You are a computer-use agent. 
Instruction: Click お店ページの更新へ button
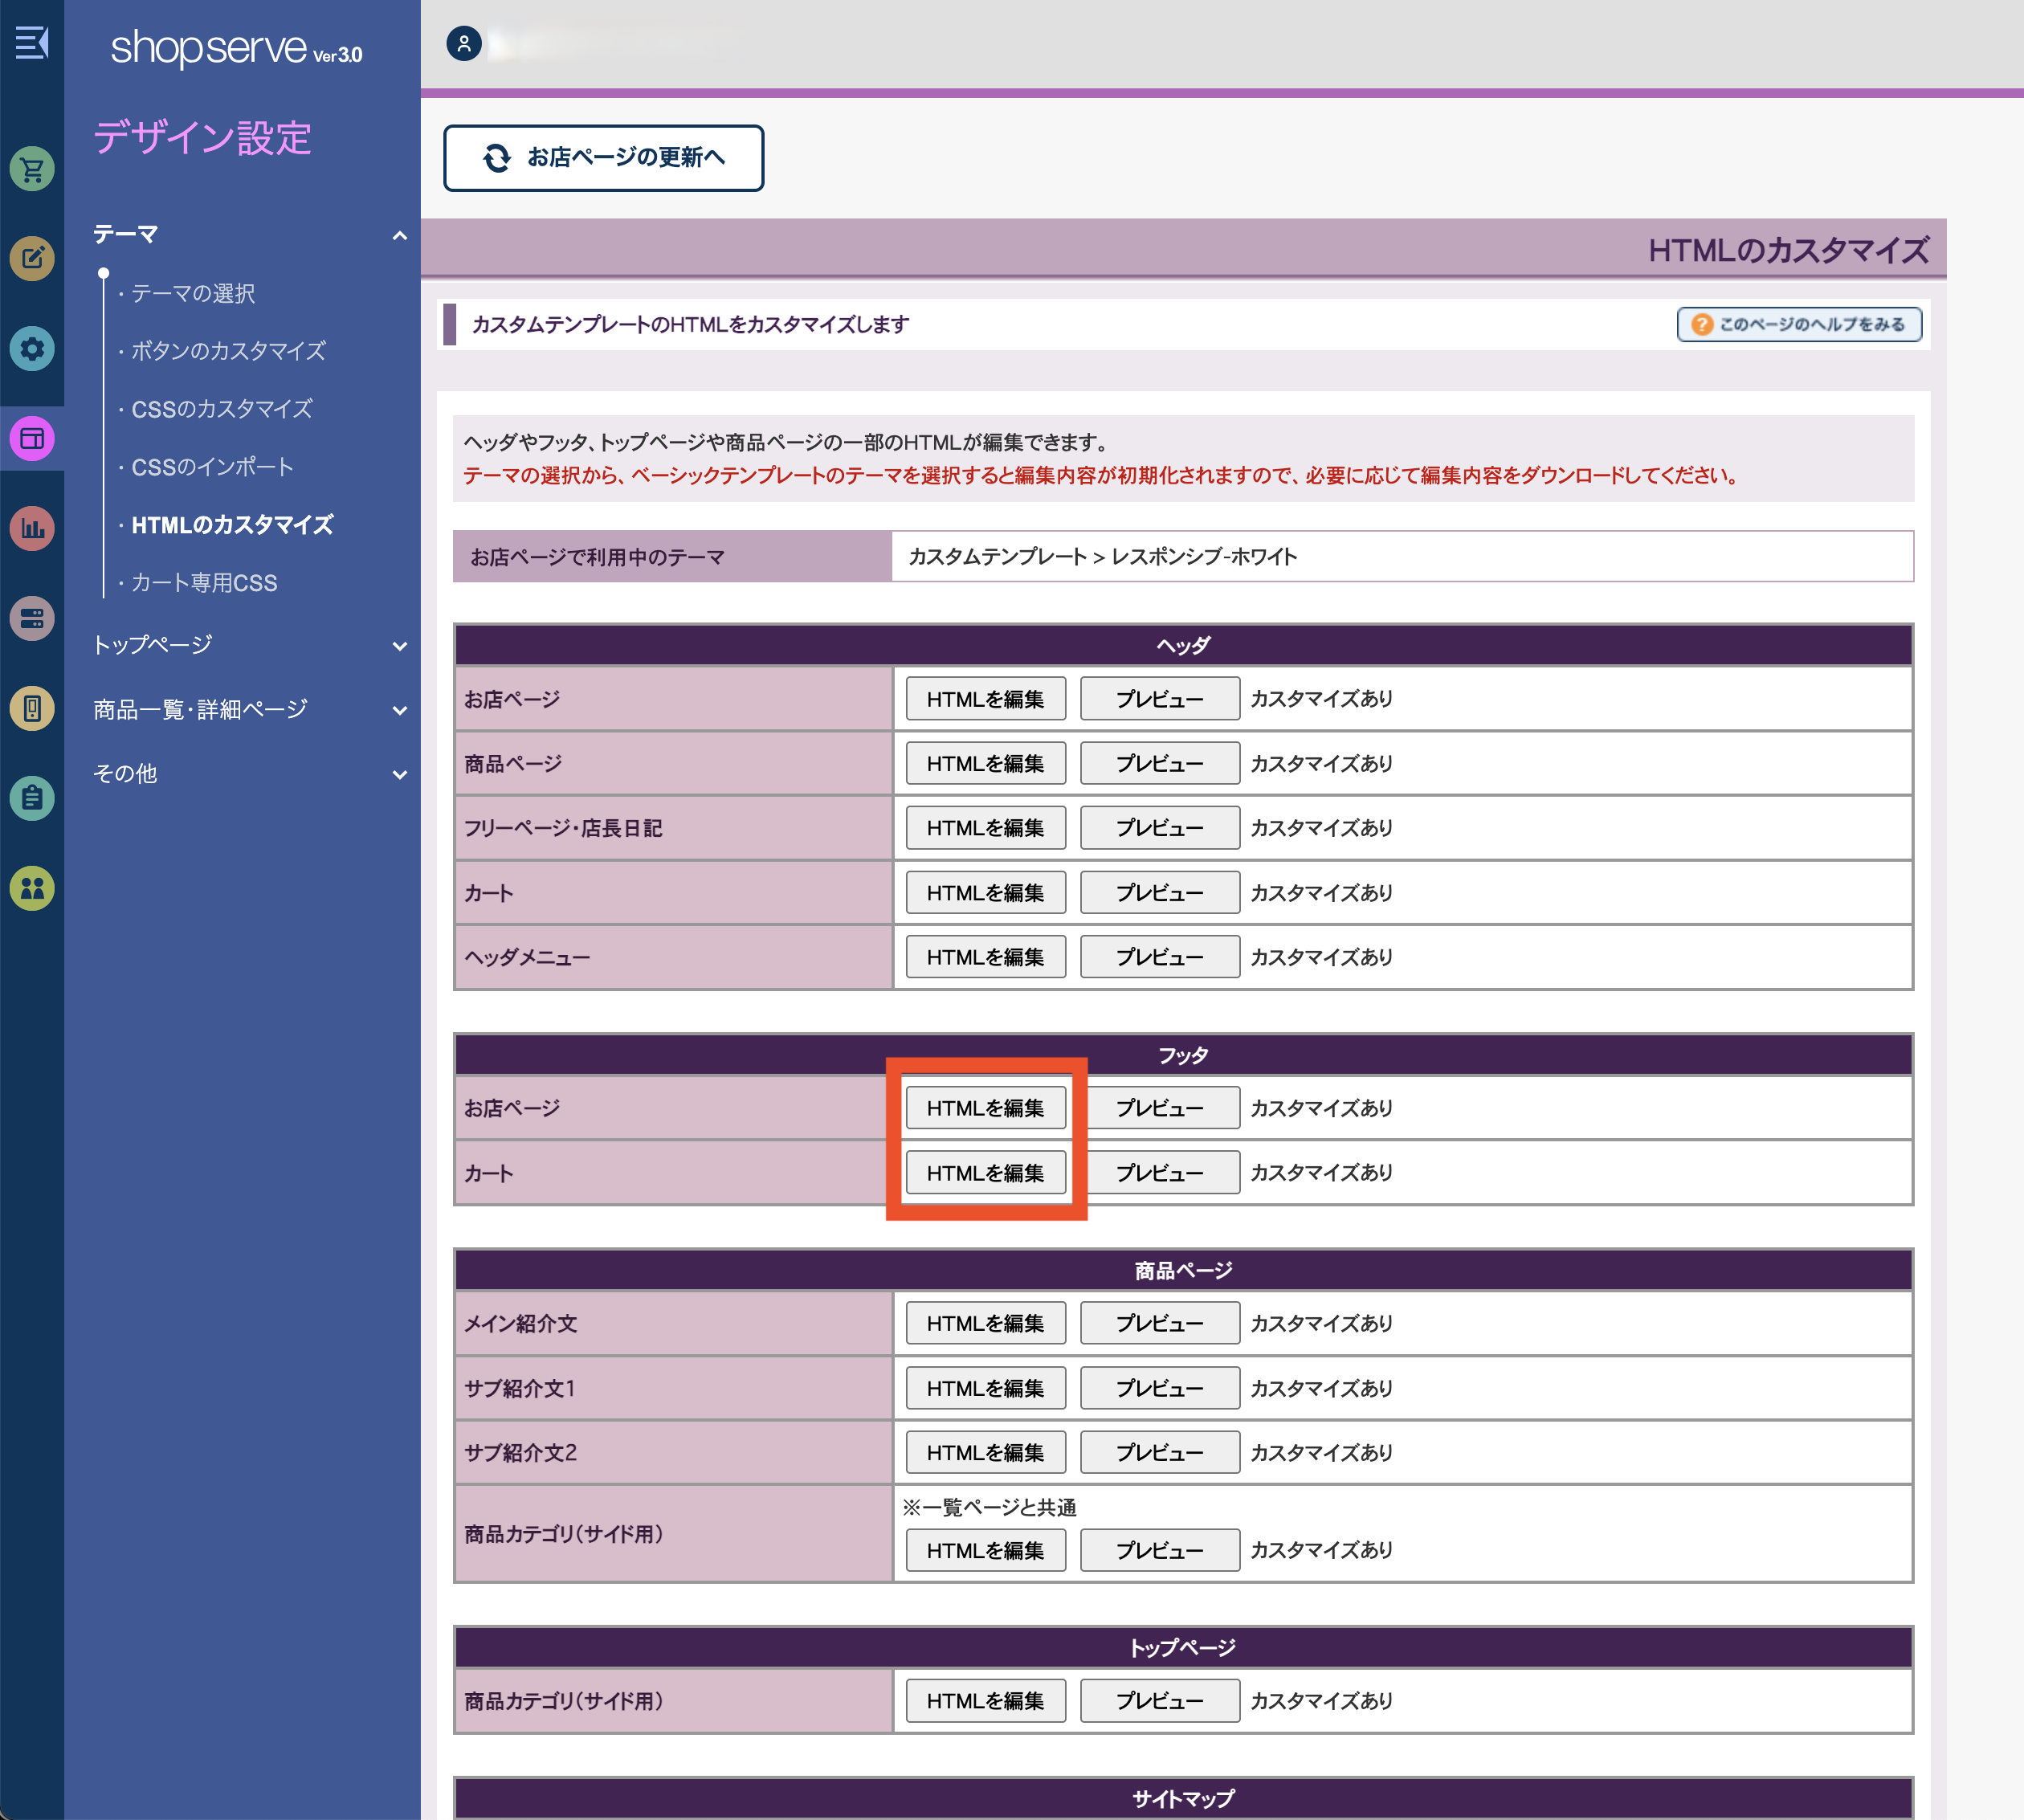[x=603, y=158]
